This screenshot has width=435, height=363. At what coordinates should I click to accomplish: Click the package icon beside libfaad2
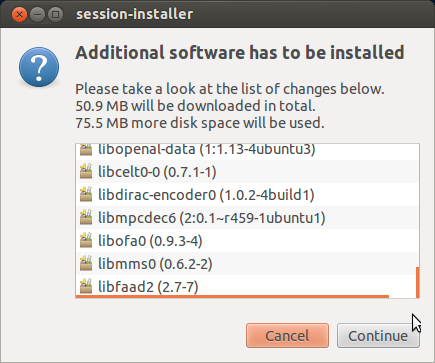point(86,287)
